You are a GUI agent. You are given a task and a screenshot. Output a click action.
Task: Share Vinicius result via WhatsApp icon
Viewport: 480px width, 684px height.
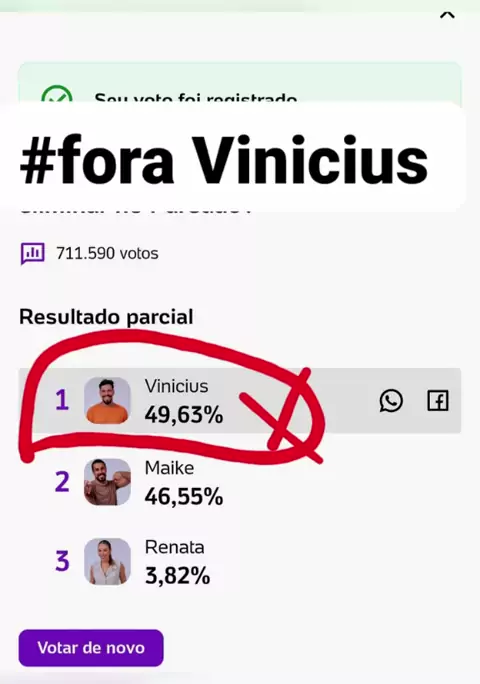[391, 400]
